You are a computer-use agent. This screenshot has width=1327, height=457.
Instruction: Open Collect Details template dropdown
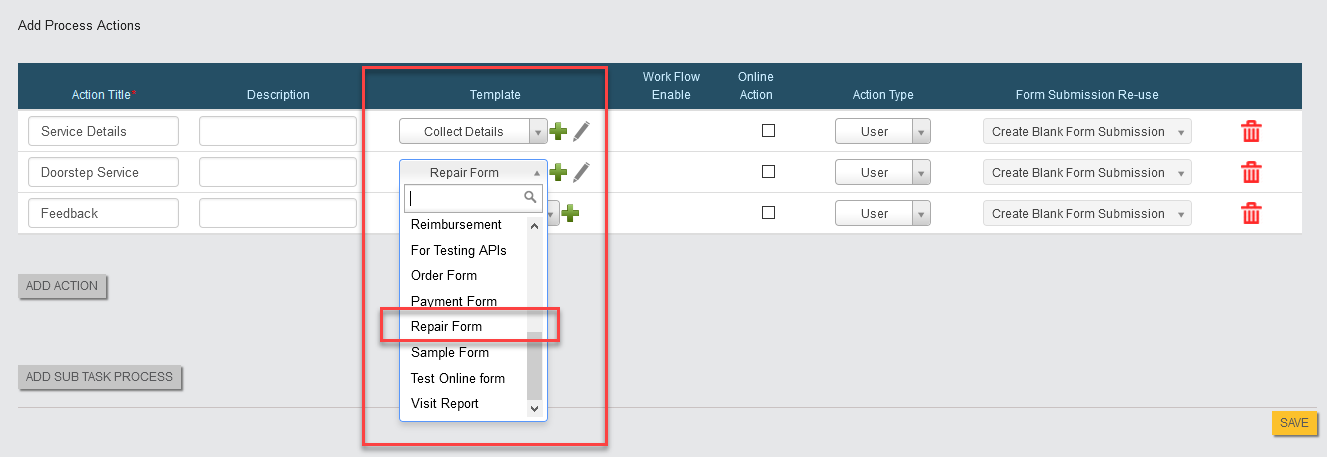pyautogui.click(x=473, y=131)
